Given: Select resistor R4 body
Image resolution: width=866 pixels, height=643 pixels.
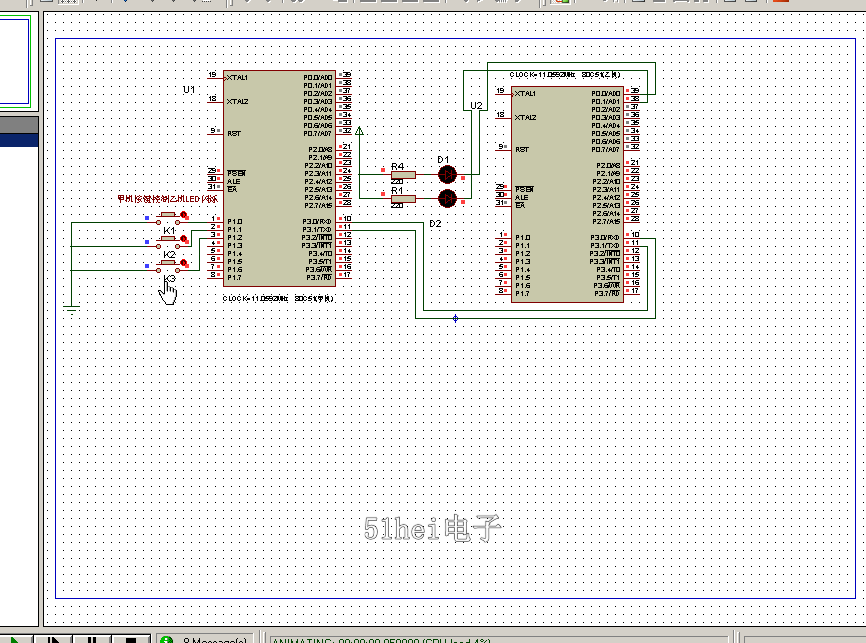Looking at the screenshot, I should click(x=403, y=175).
